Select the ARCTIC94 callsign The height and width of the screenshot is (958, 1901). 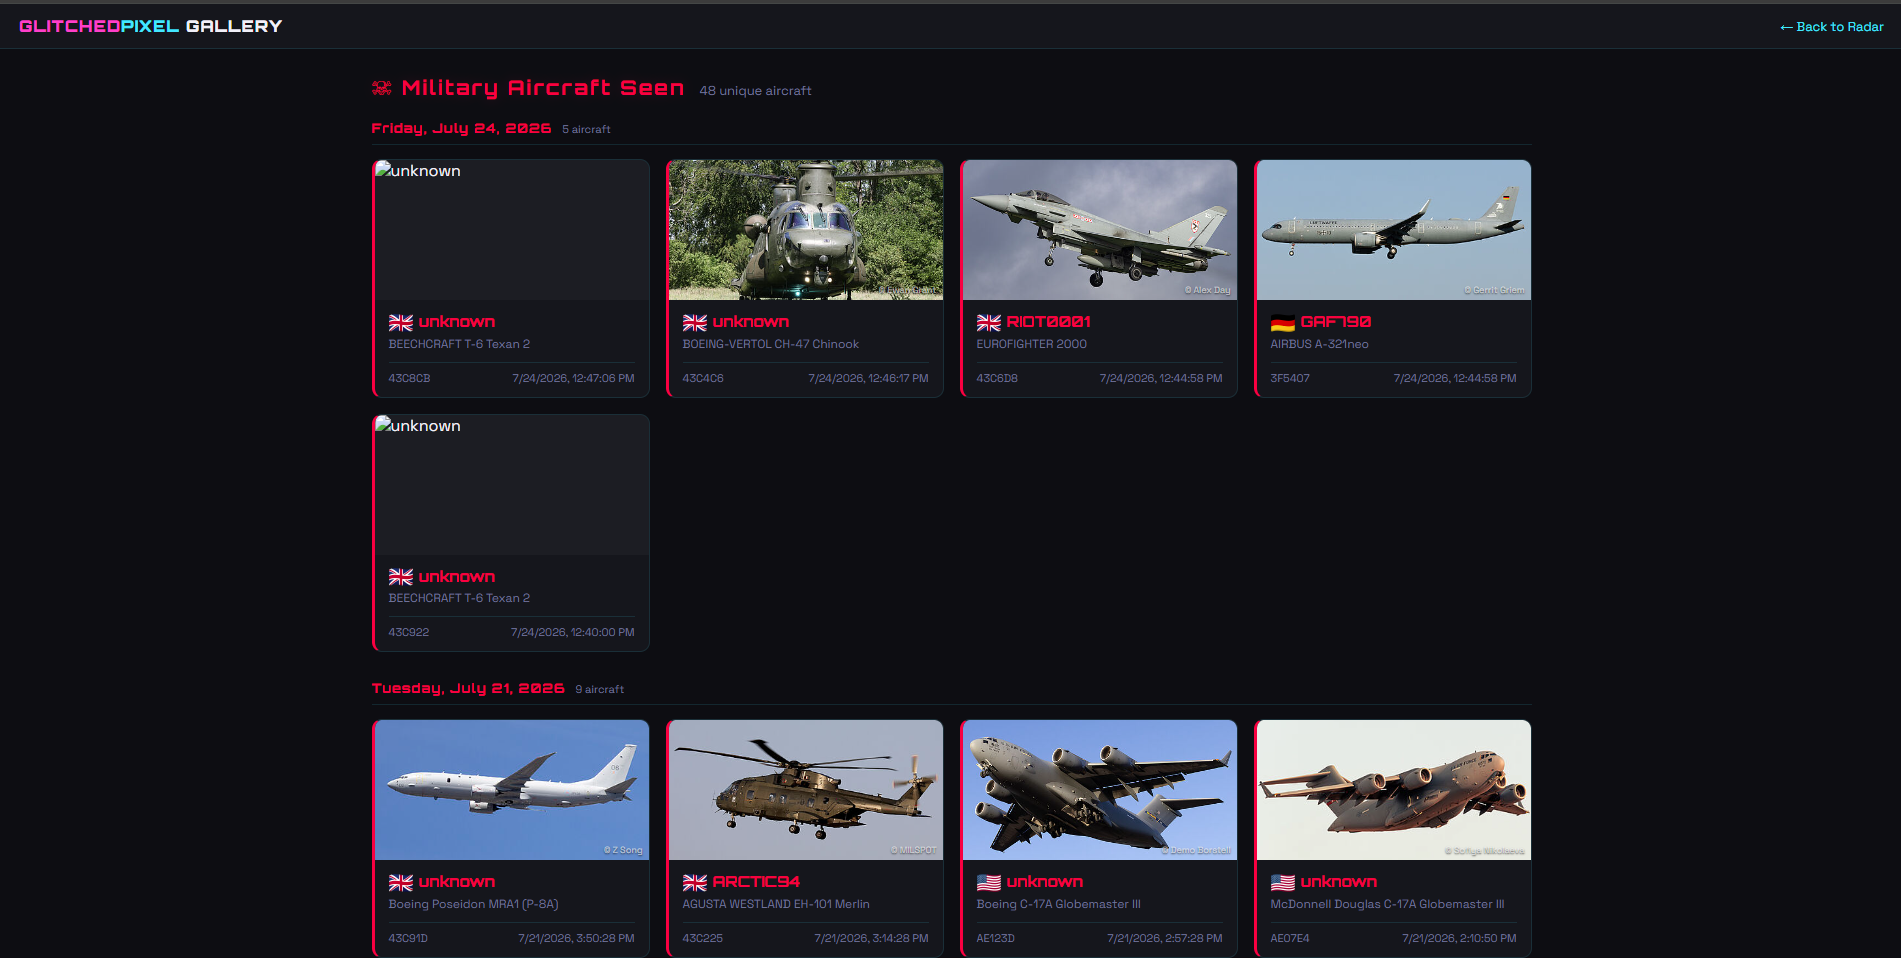[756, 882]
